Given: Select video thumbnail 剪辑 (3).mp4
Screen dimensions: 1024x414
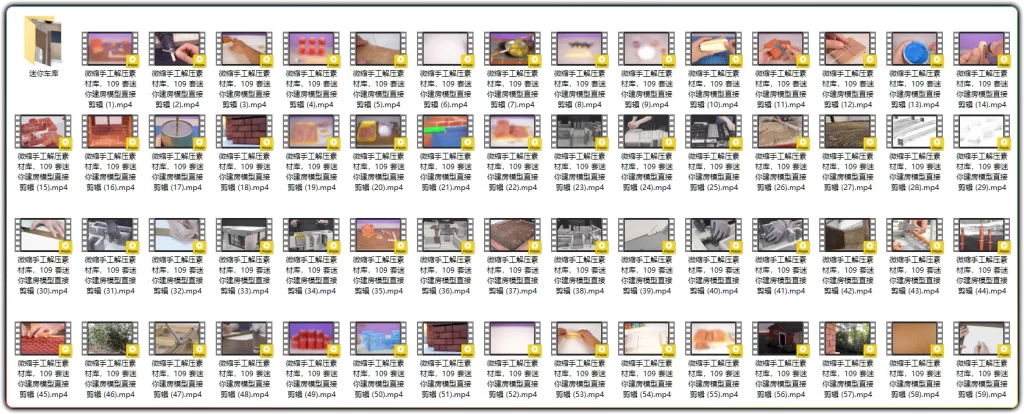Looking at the screenshot, I should (244, 49).
